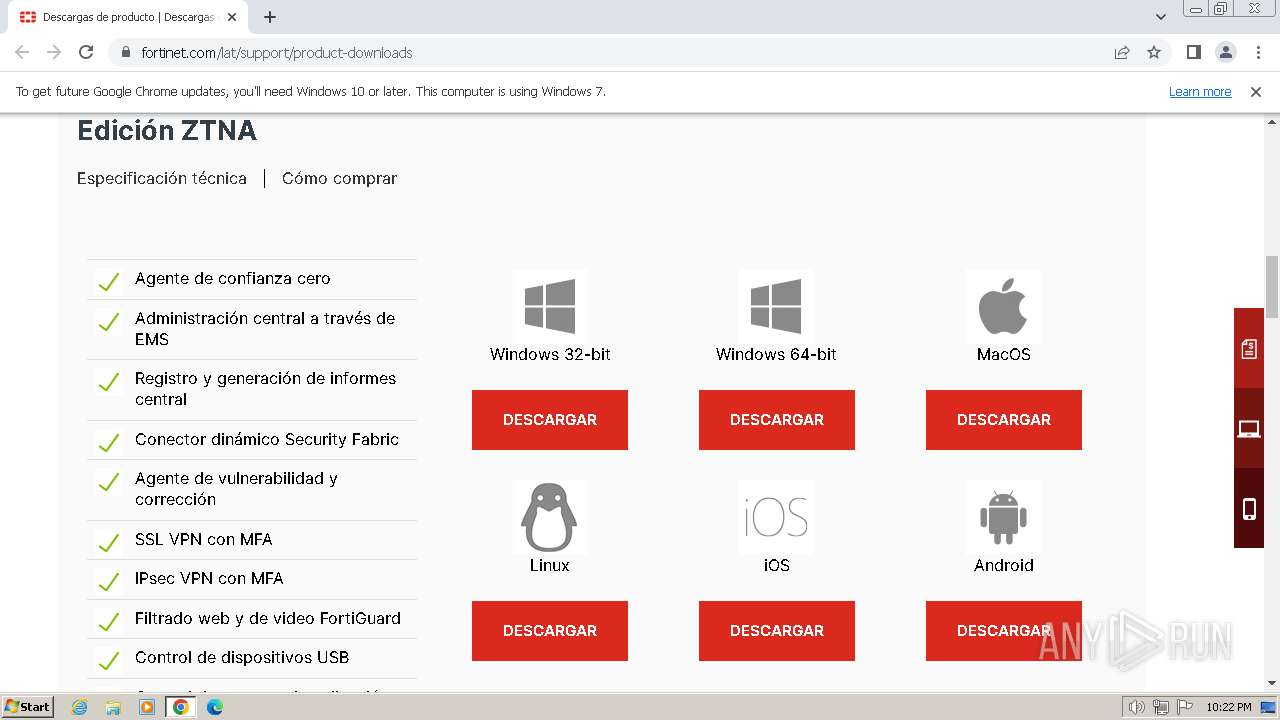Click 'Control de dispositivos USB' text
The height and width of the screenshot is (720, 1280).
point(242,657)
